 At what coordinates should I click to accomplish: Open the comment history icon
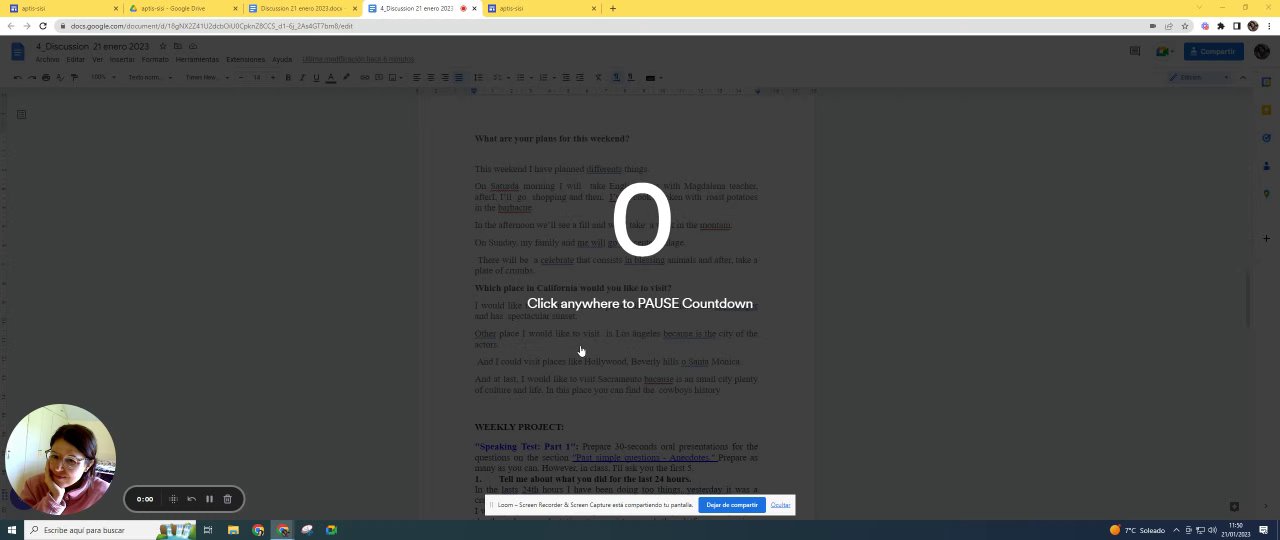(1134, 51)
